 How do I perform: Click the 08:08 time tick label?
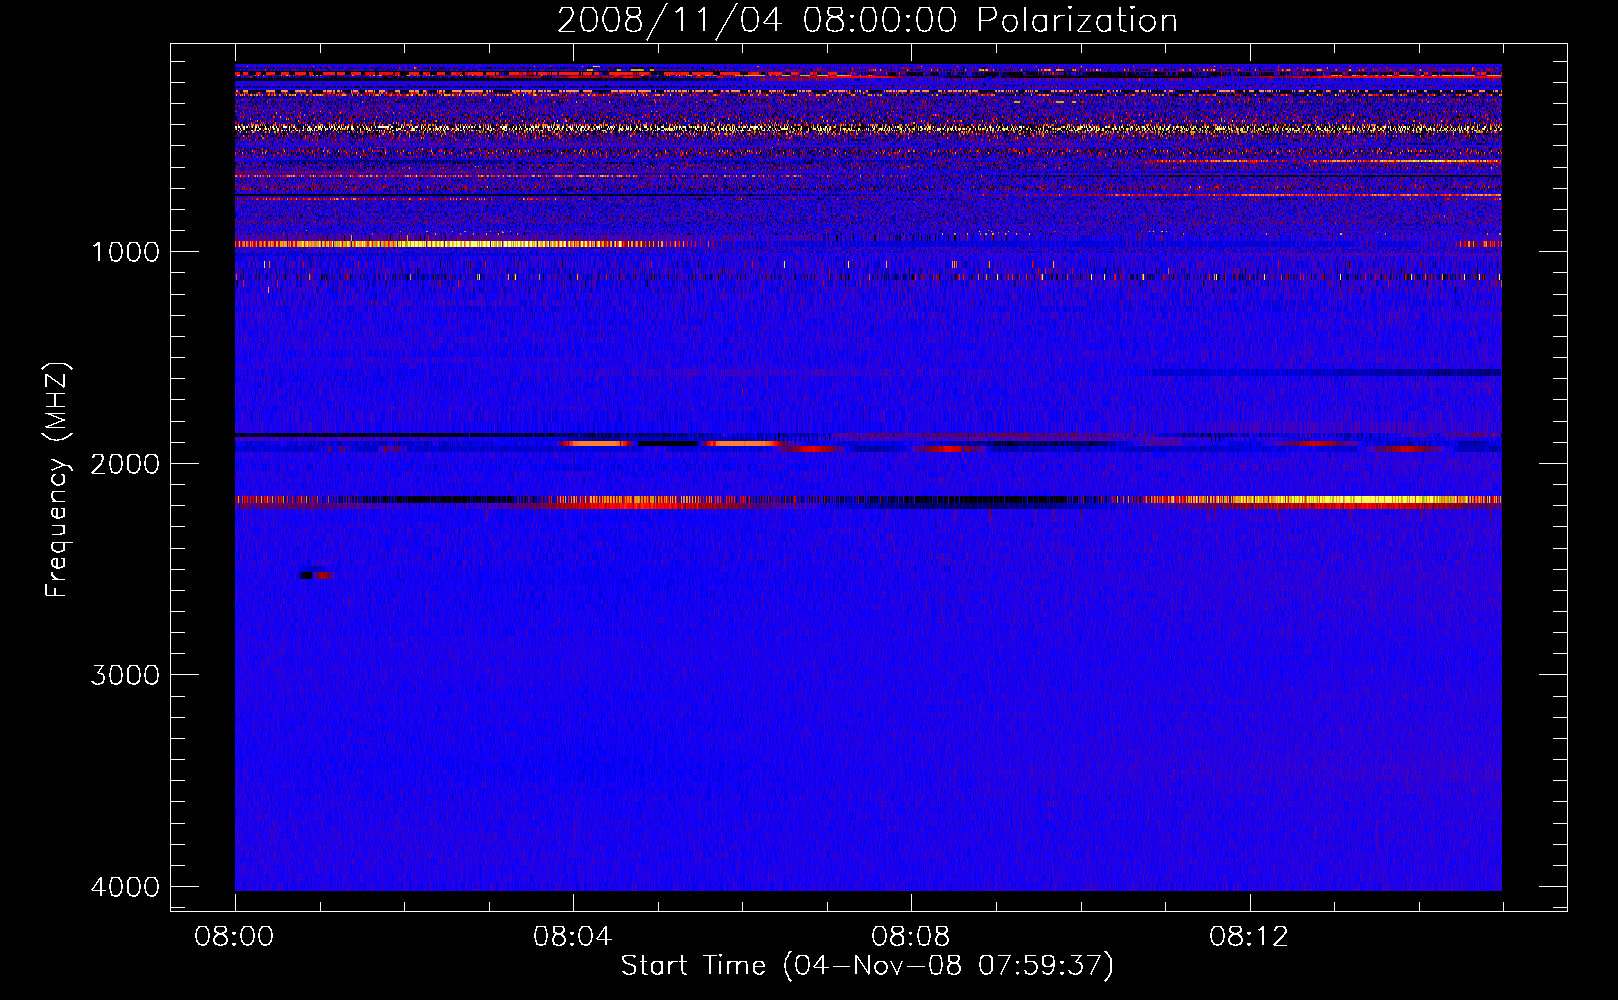[910, 937]
